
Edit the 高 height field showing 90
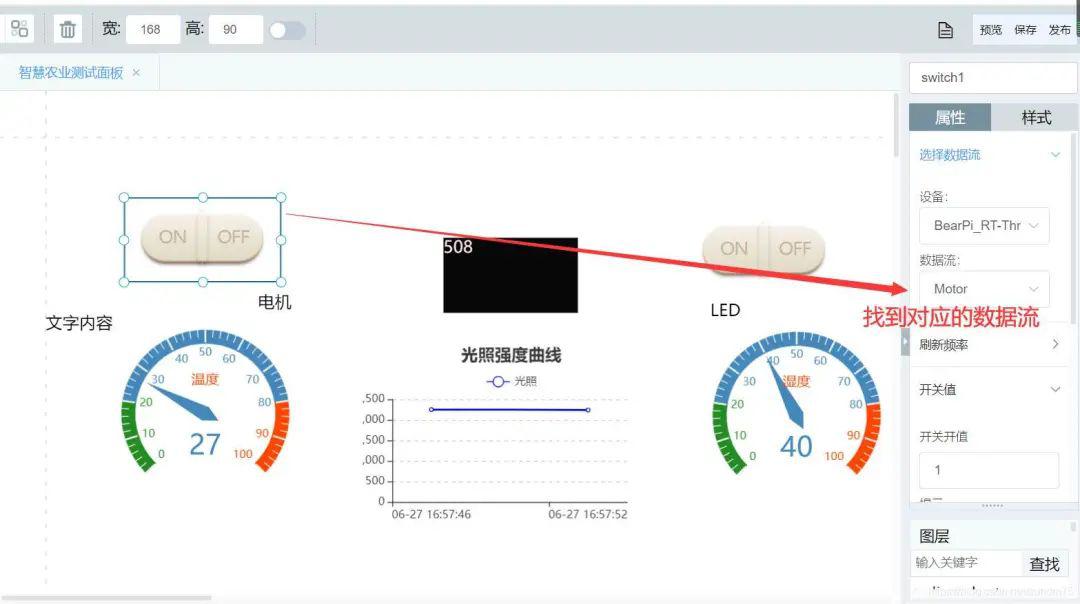pyautogui.click(x=236, y=30)
